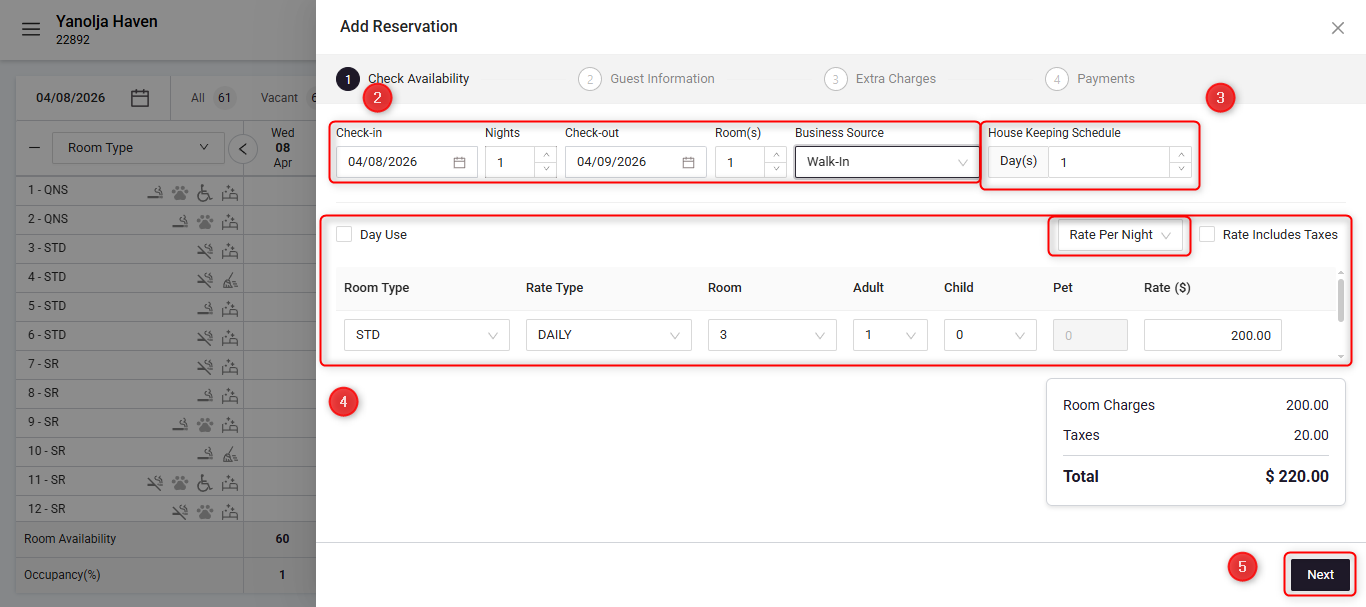
Task: Close the Add Reservation dialog
Action: (x=1338, y=28)
